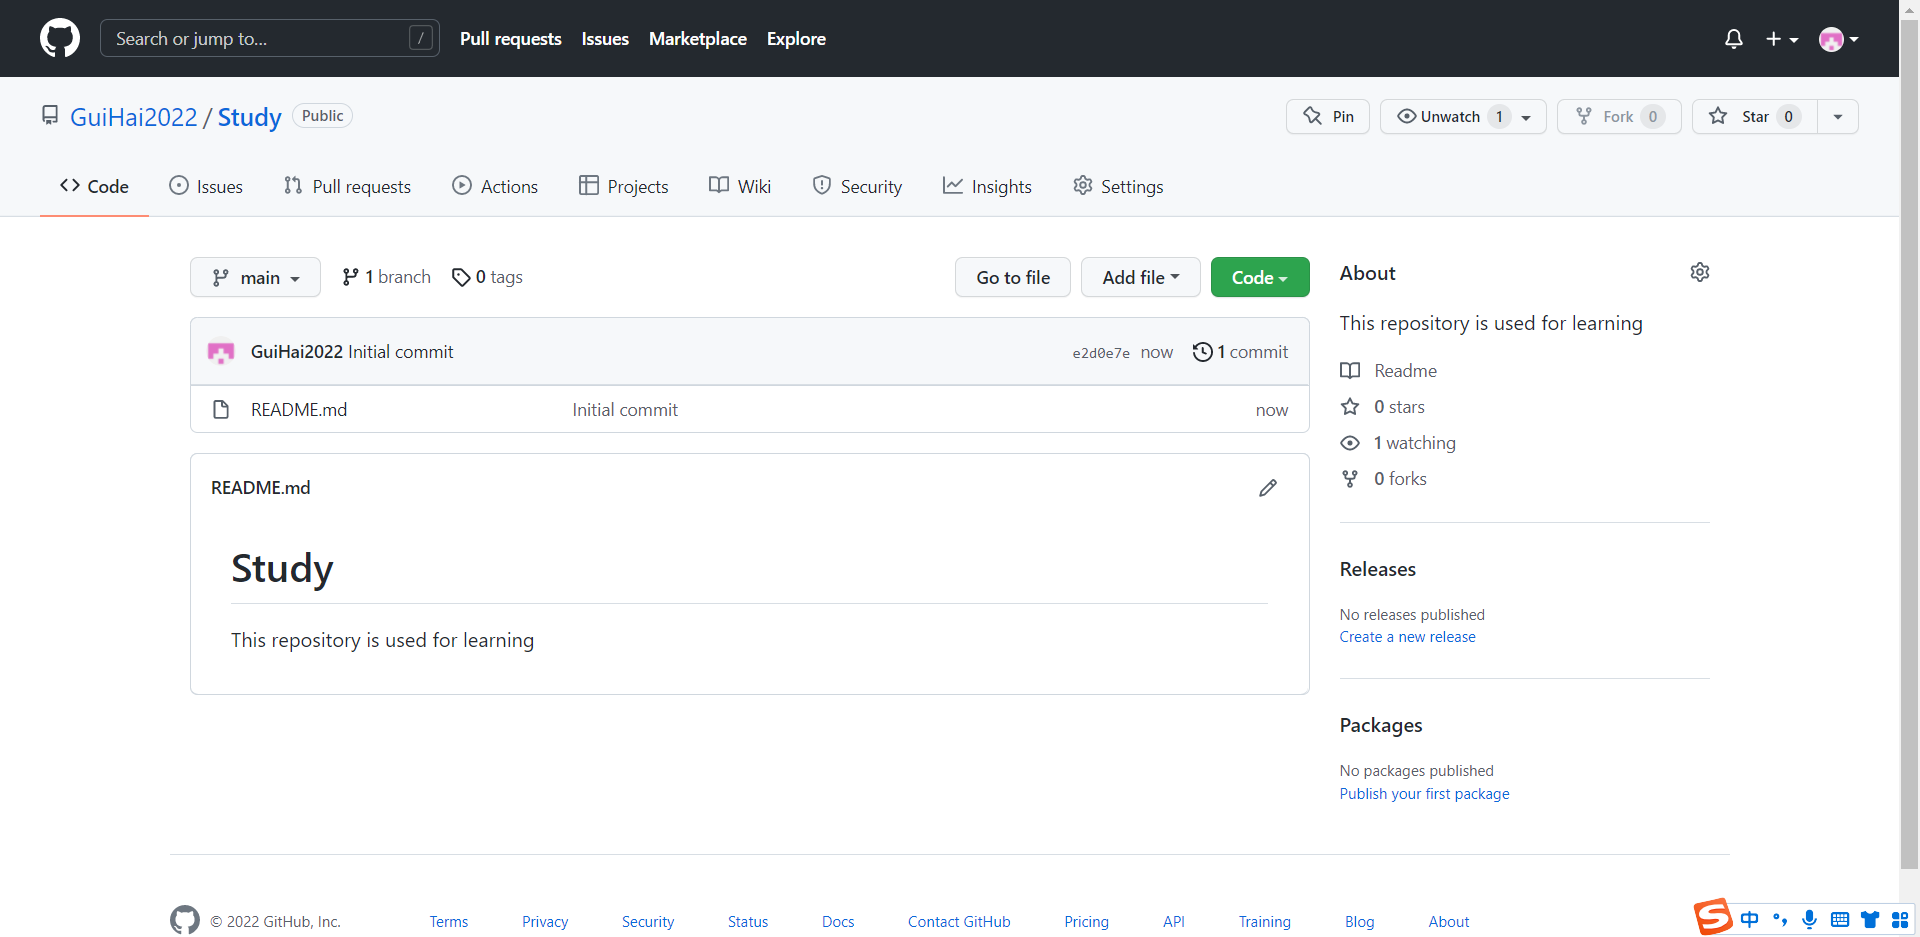Open GuiHai2022 owner link
The width and height of the screenshot is (1920, 937).
tap(134, 117)
